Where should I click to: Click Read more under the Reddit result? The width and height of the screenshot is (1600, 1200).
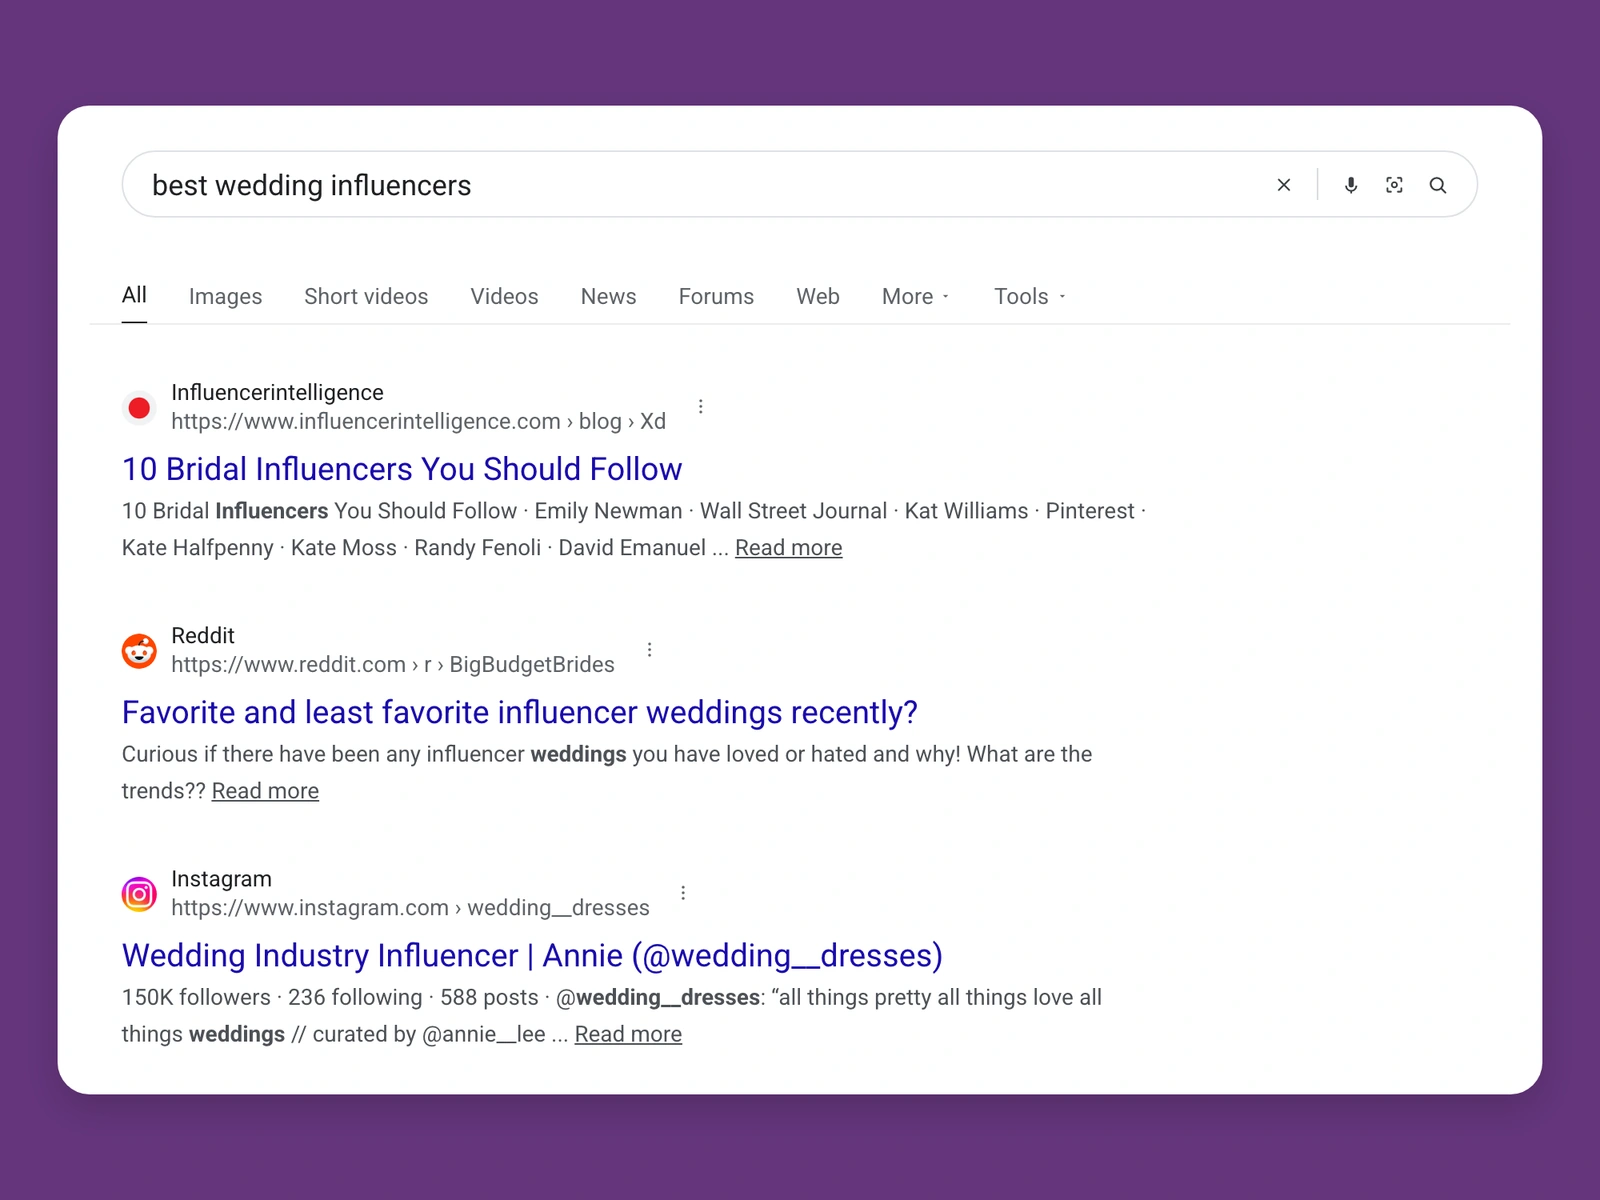[265, 791]
